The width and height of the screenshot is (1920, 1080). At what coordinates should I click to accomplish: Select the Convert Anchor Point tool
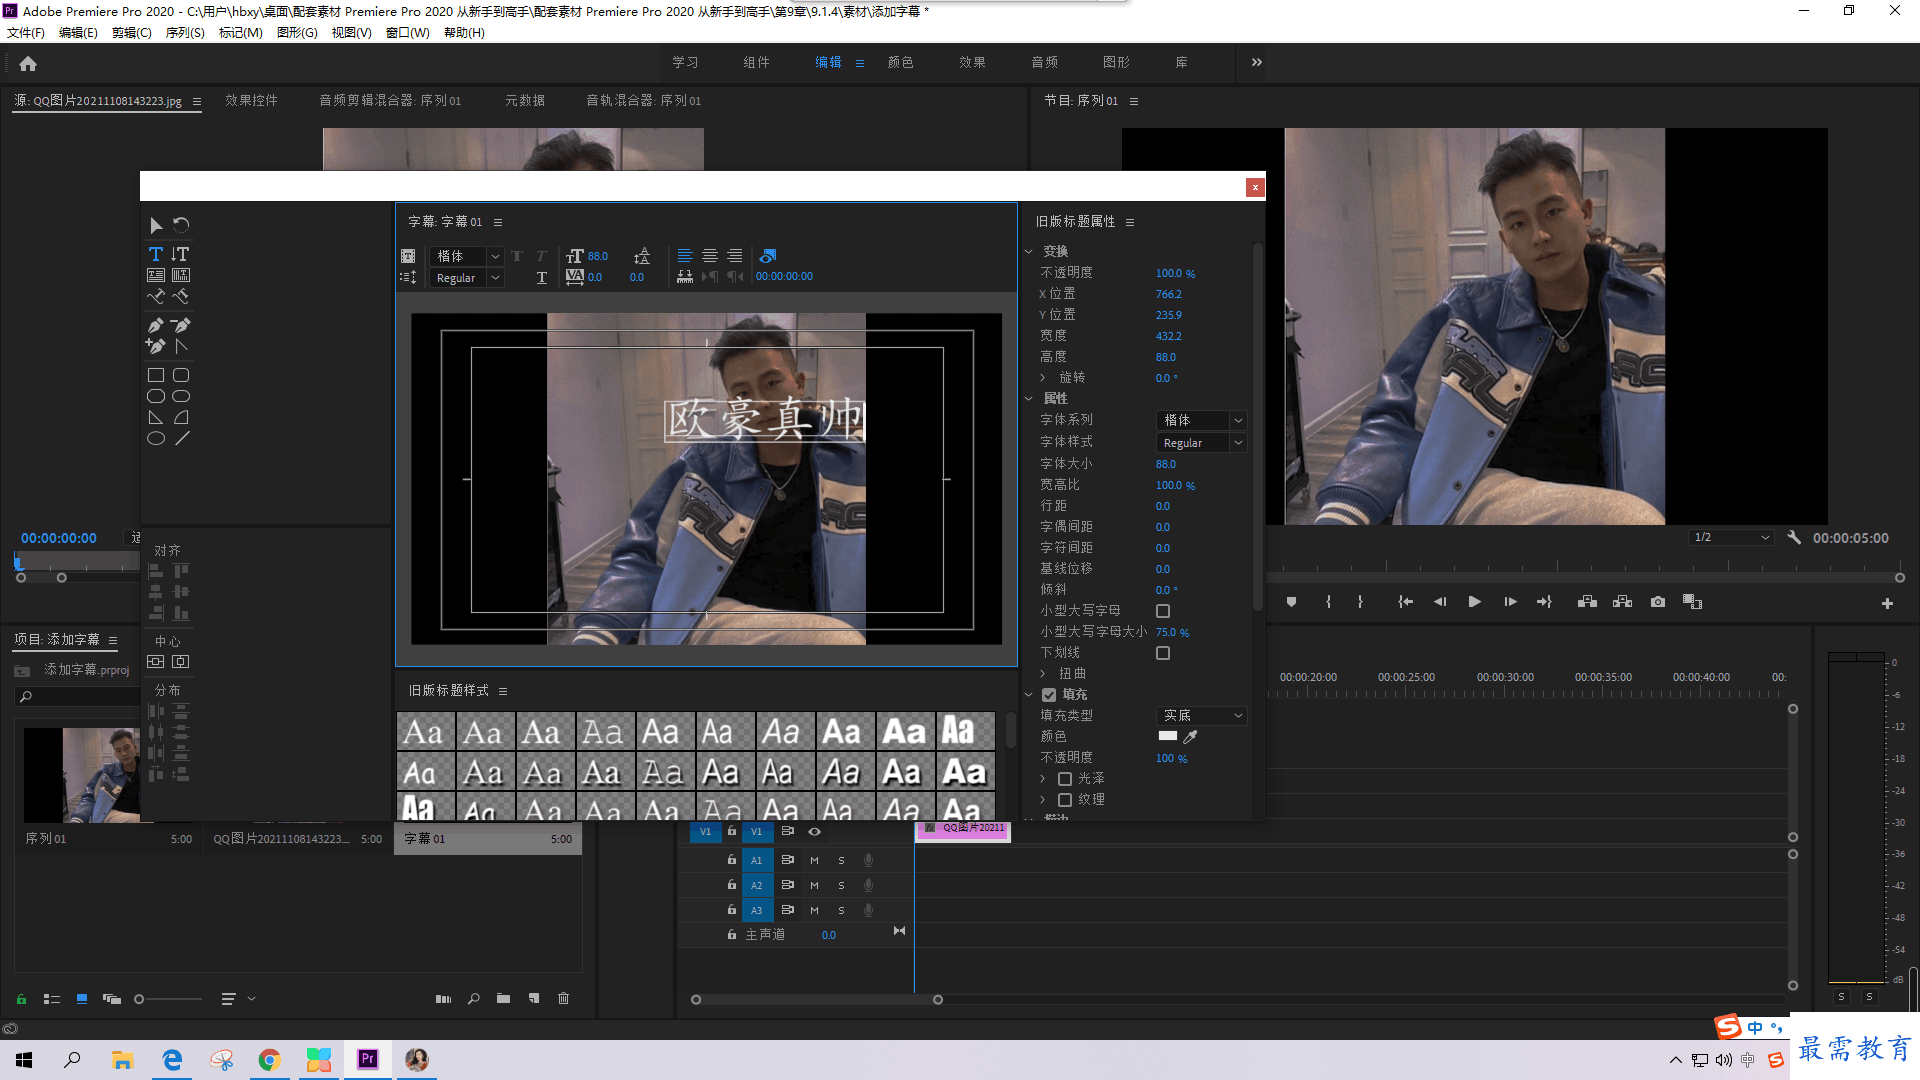[181, 346]
